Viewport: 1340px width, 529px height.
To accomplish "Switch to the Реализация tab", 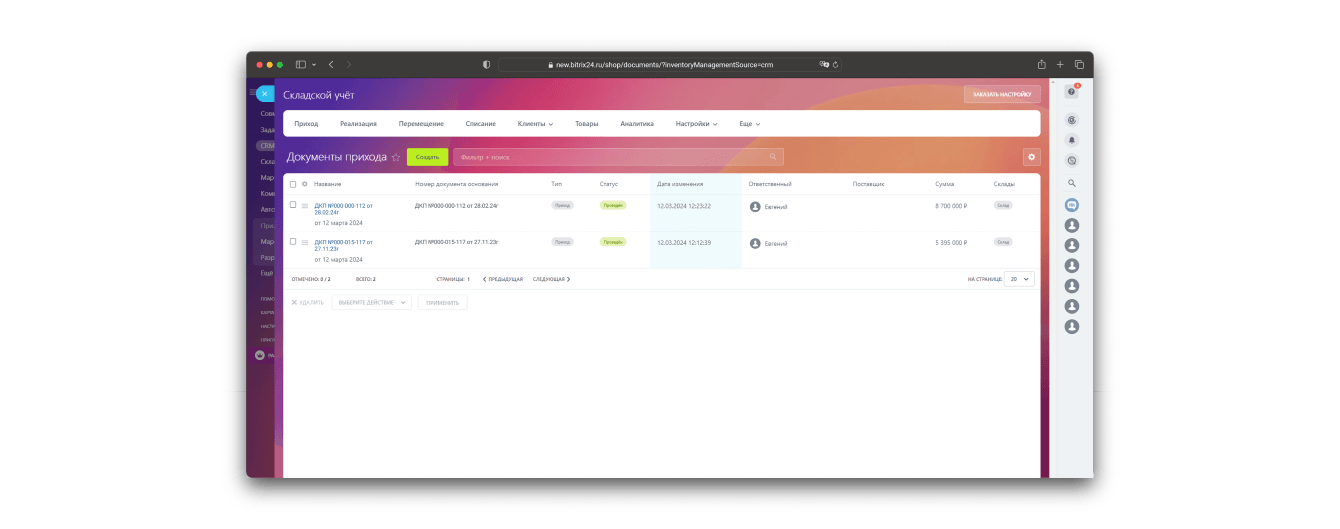I will (x=358, y=124).
